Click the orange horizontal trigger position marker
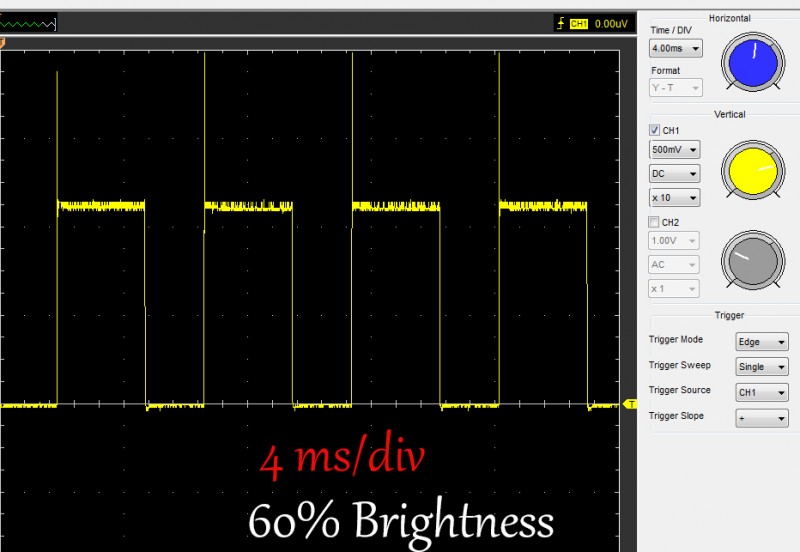The width and height of the screenshot is (800, 552). click(x=2, y=43)
